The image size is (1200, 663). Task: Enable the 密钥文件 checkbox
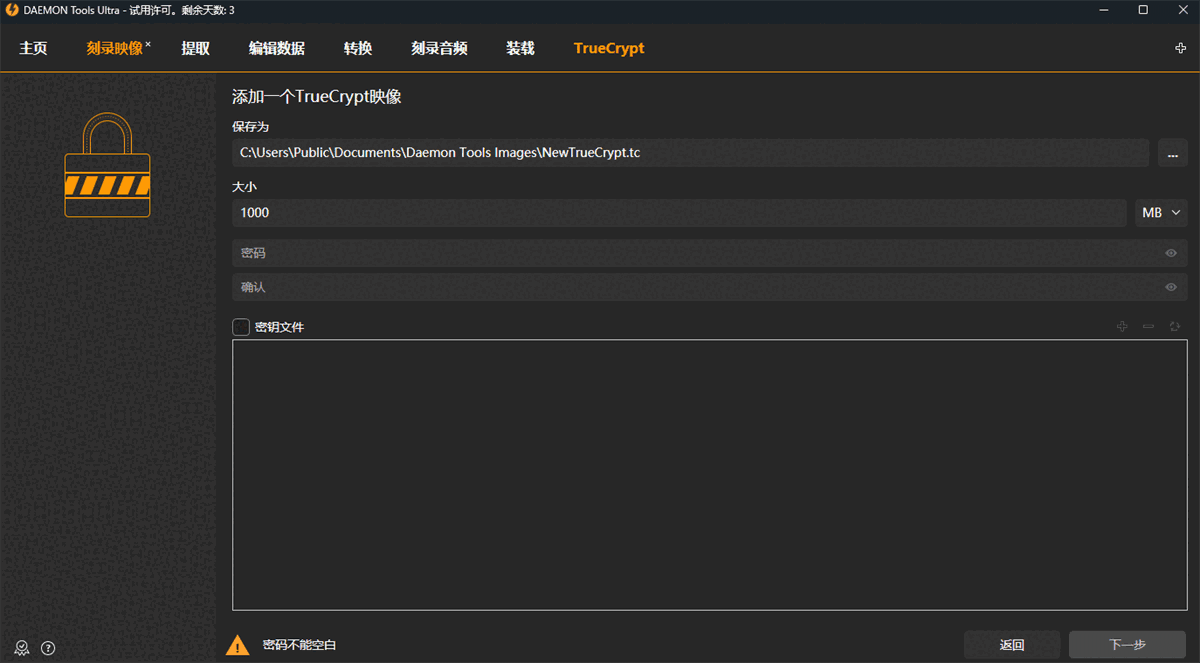click(x=240, y=326)
